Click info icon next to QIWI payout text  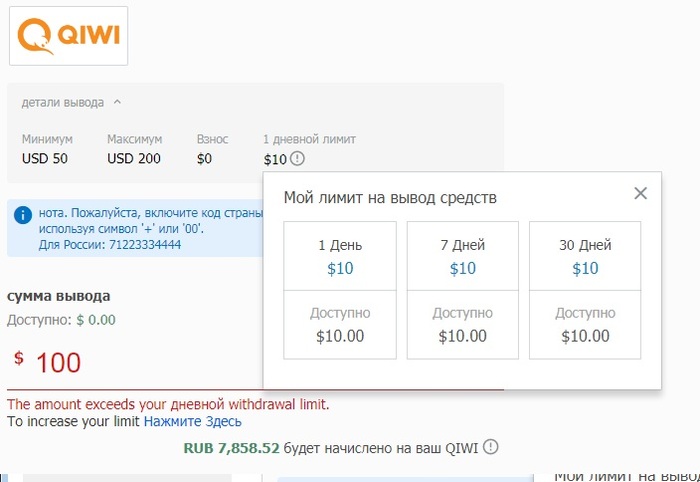click(x=490, y=447)
